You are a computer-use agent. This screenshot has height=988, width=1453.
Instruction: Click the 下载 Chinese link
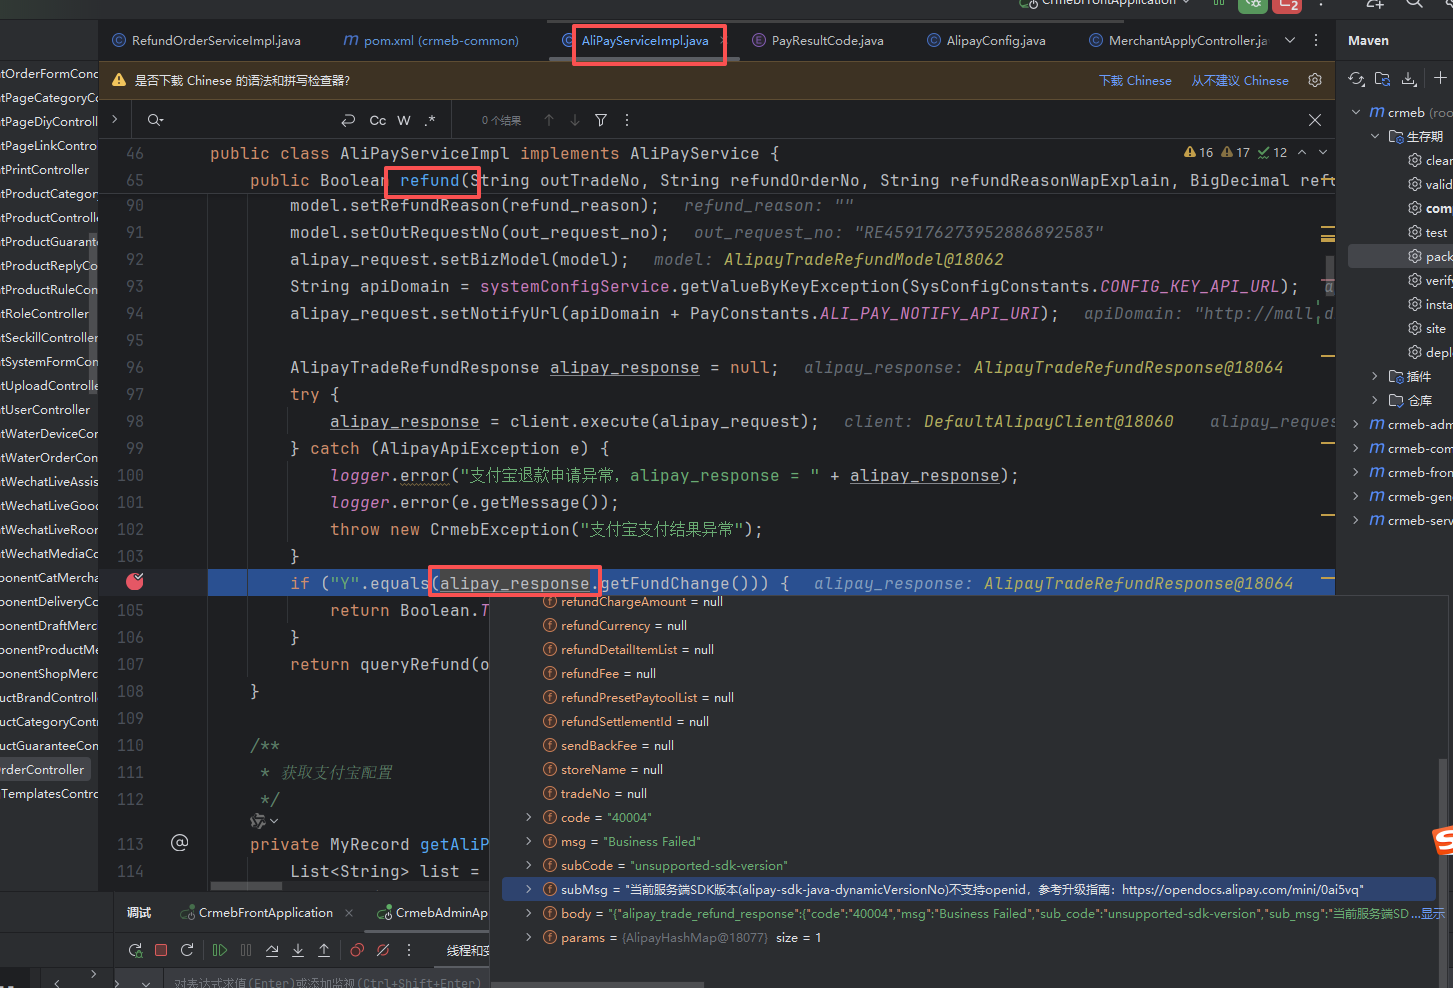tap(1135, 81)
